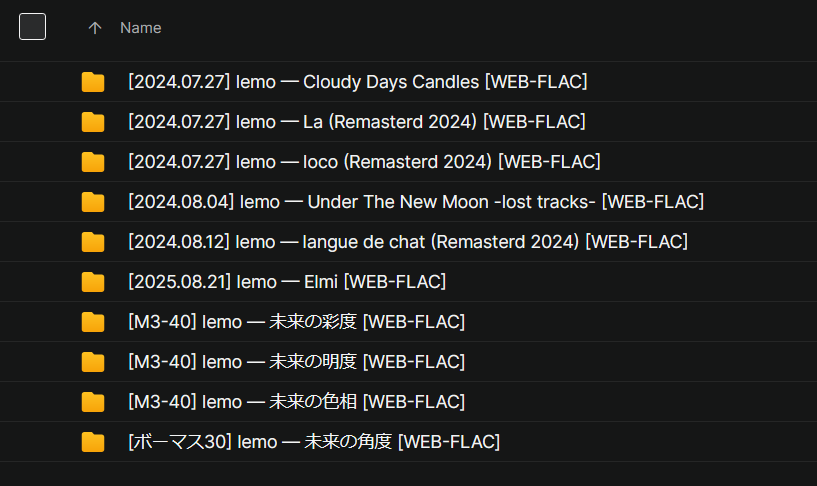Image resolution: width=817 pixels, height=486 pixels.
Task: Click folder icon for Elmi
Action: (93, 282)
